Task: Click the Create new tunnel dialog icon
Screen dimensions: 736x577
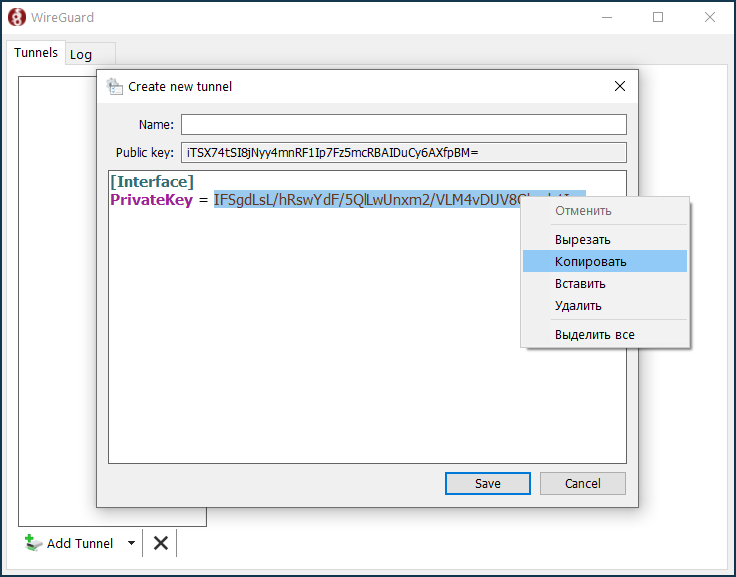Action: [114, 87]
